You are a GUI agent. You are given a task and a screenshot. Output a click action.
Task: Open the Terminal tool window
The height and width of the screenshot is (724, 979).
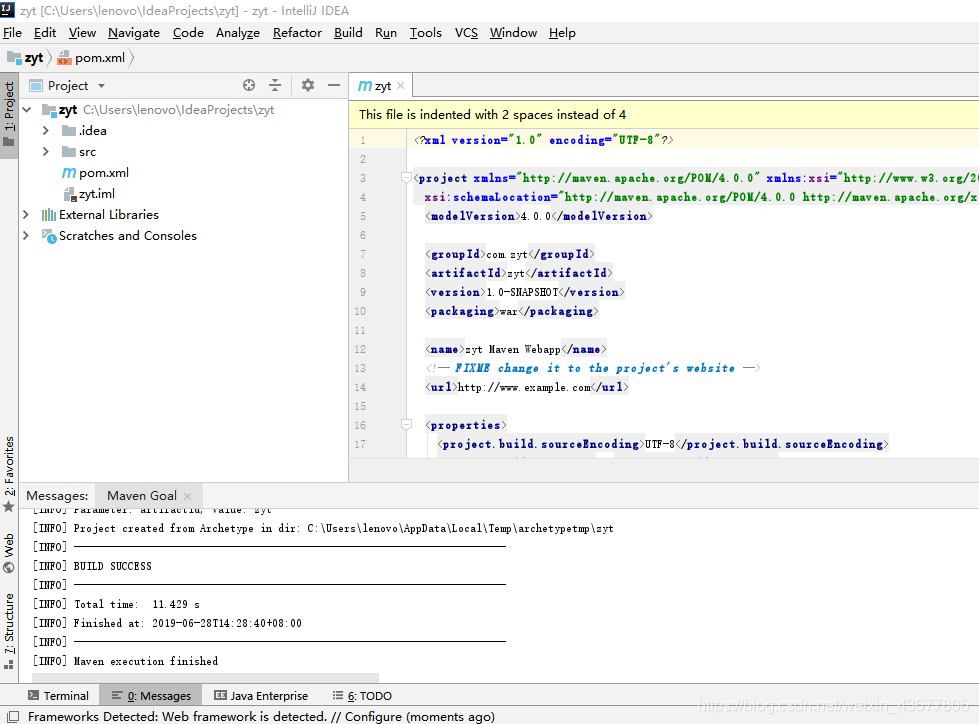[x=58, y=695]
